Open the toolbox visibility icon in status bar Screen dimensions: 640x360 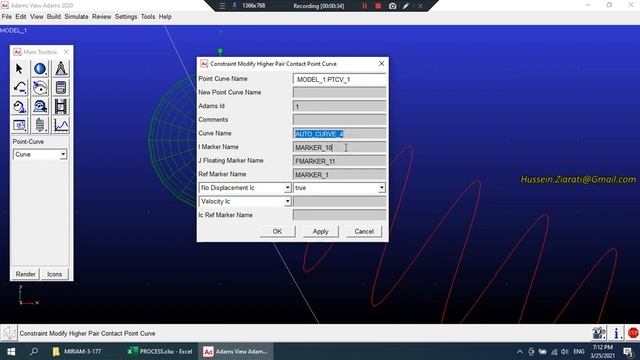pos(599,333)
